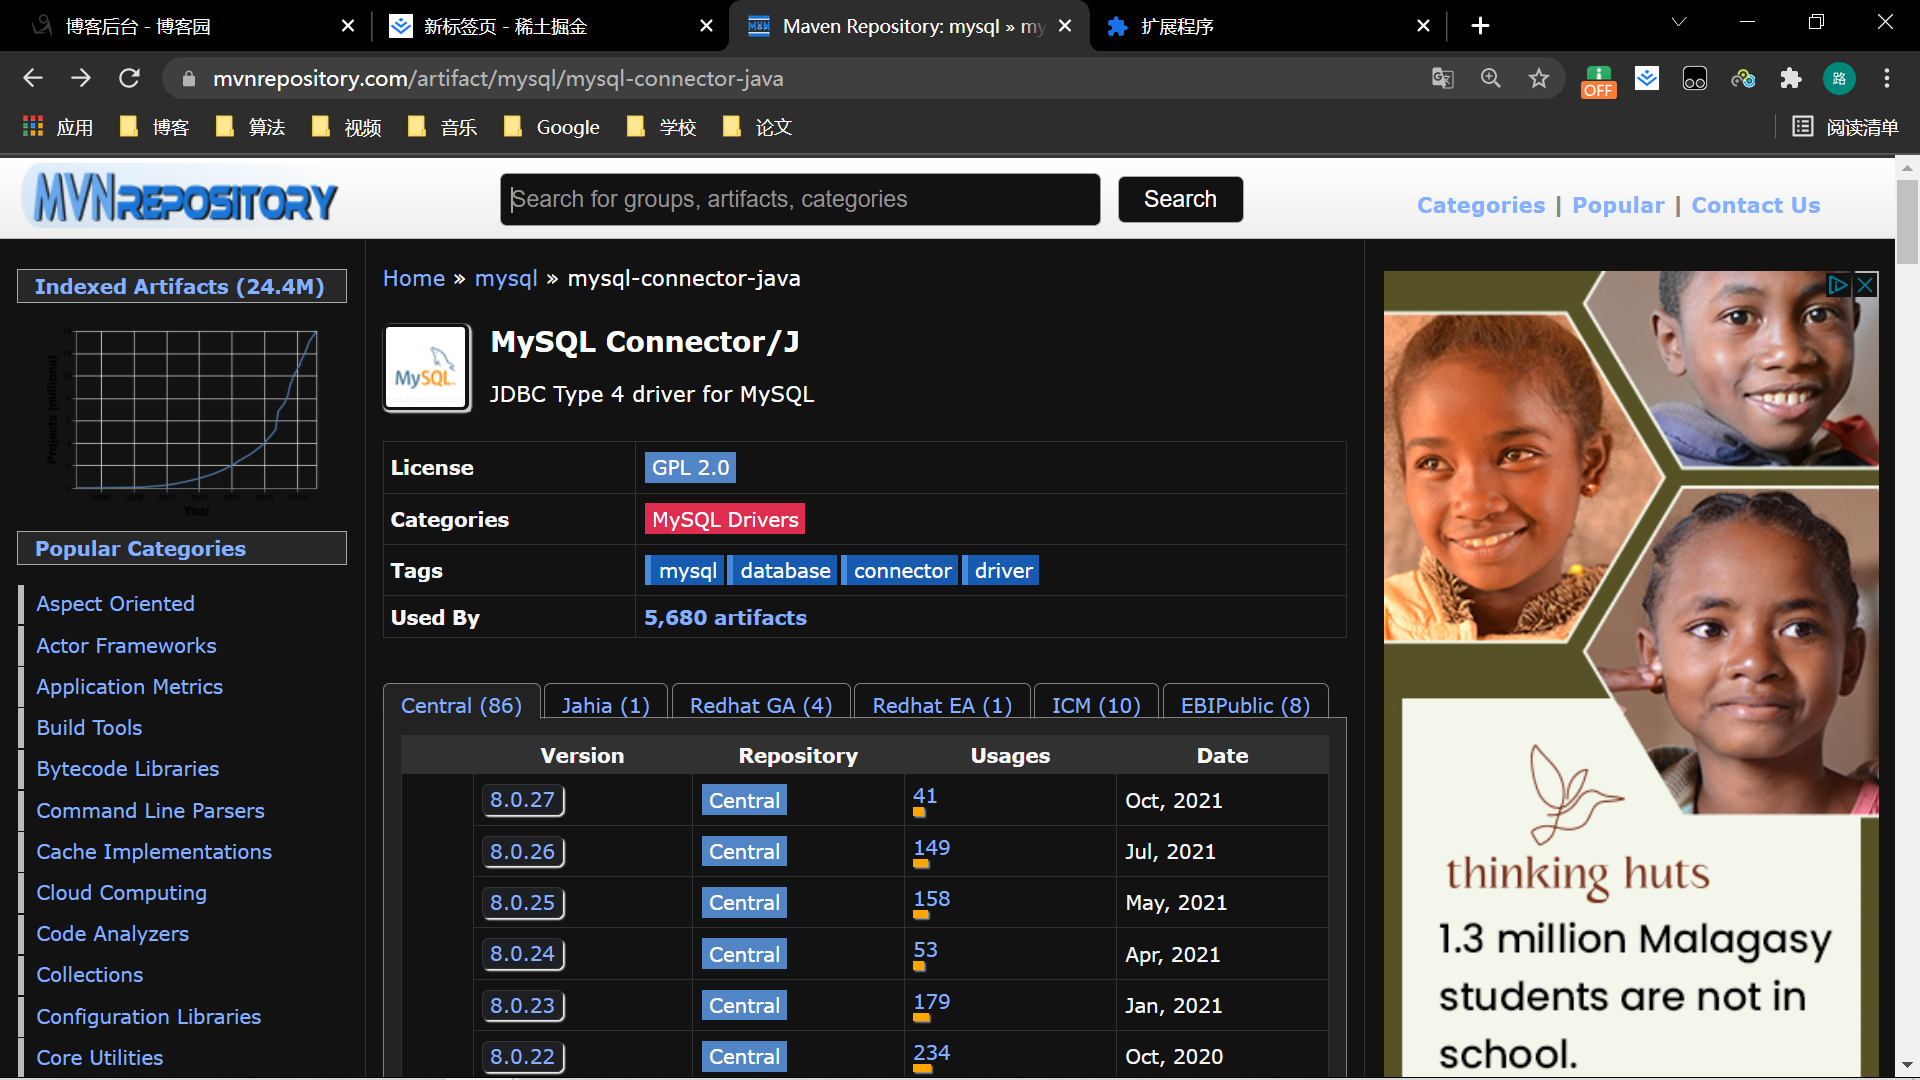The height and width of the screenshot is (1080, 1920).
Task: Open the tab search dropdown chevron
Action: pos(1679,22)
